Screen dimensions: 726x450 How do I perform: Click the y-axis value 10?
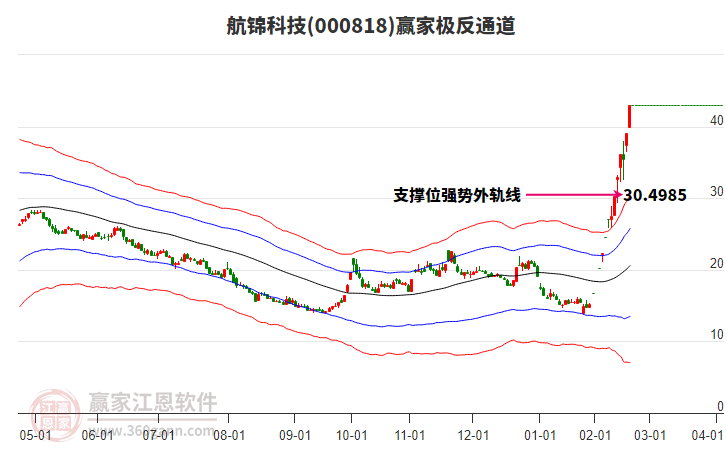click(717, 335)
